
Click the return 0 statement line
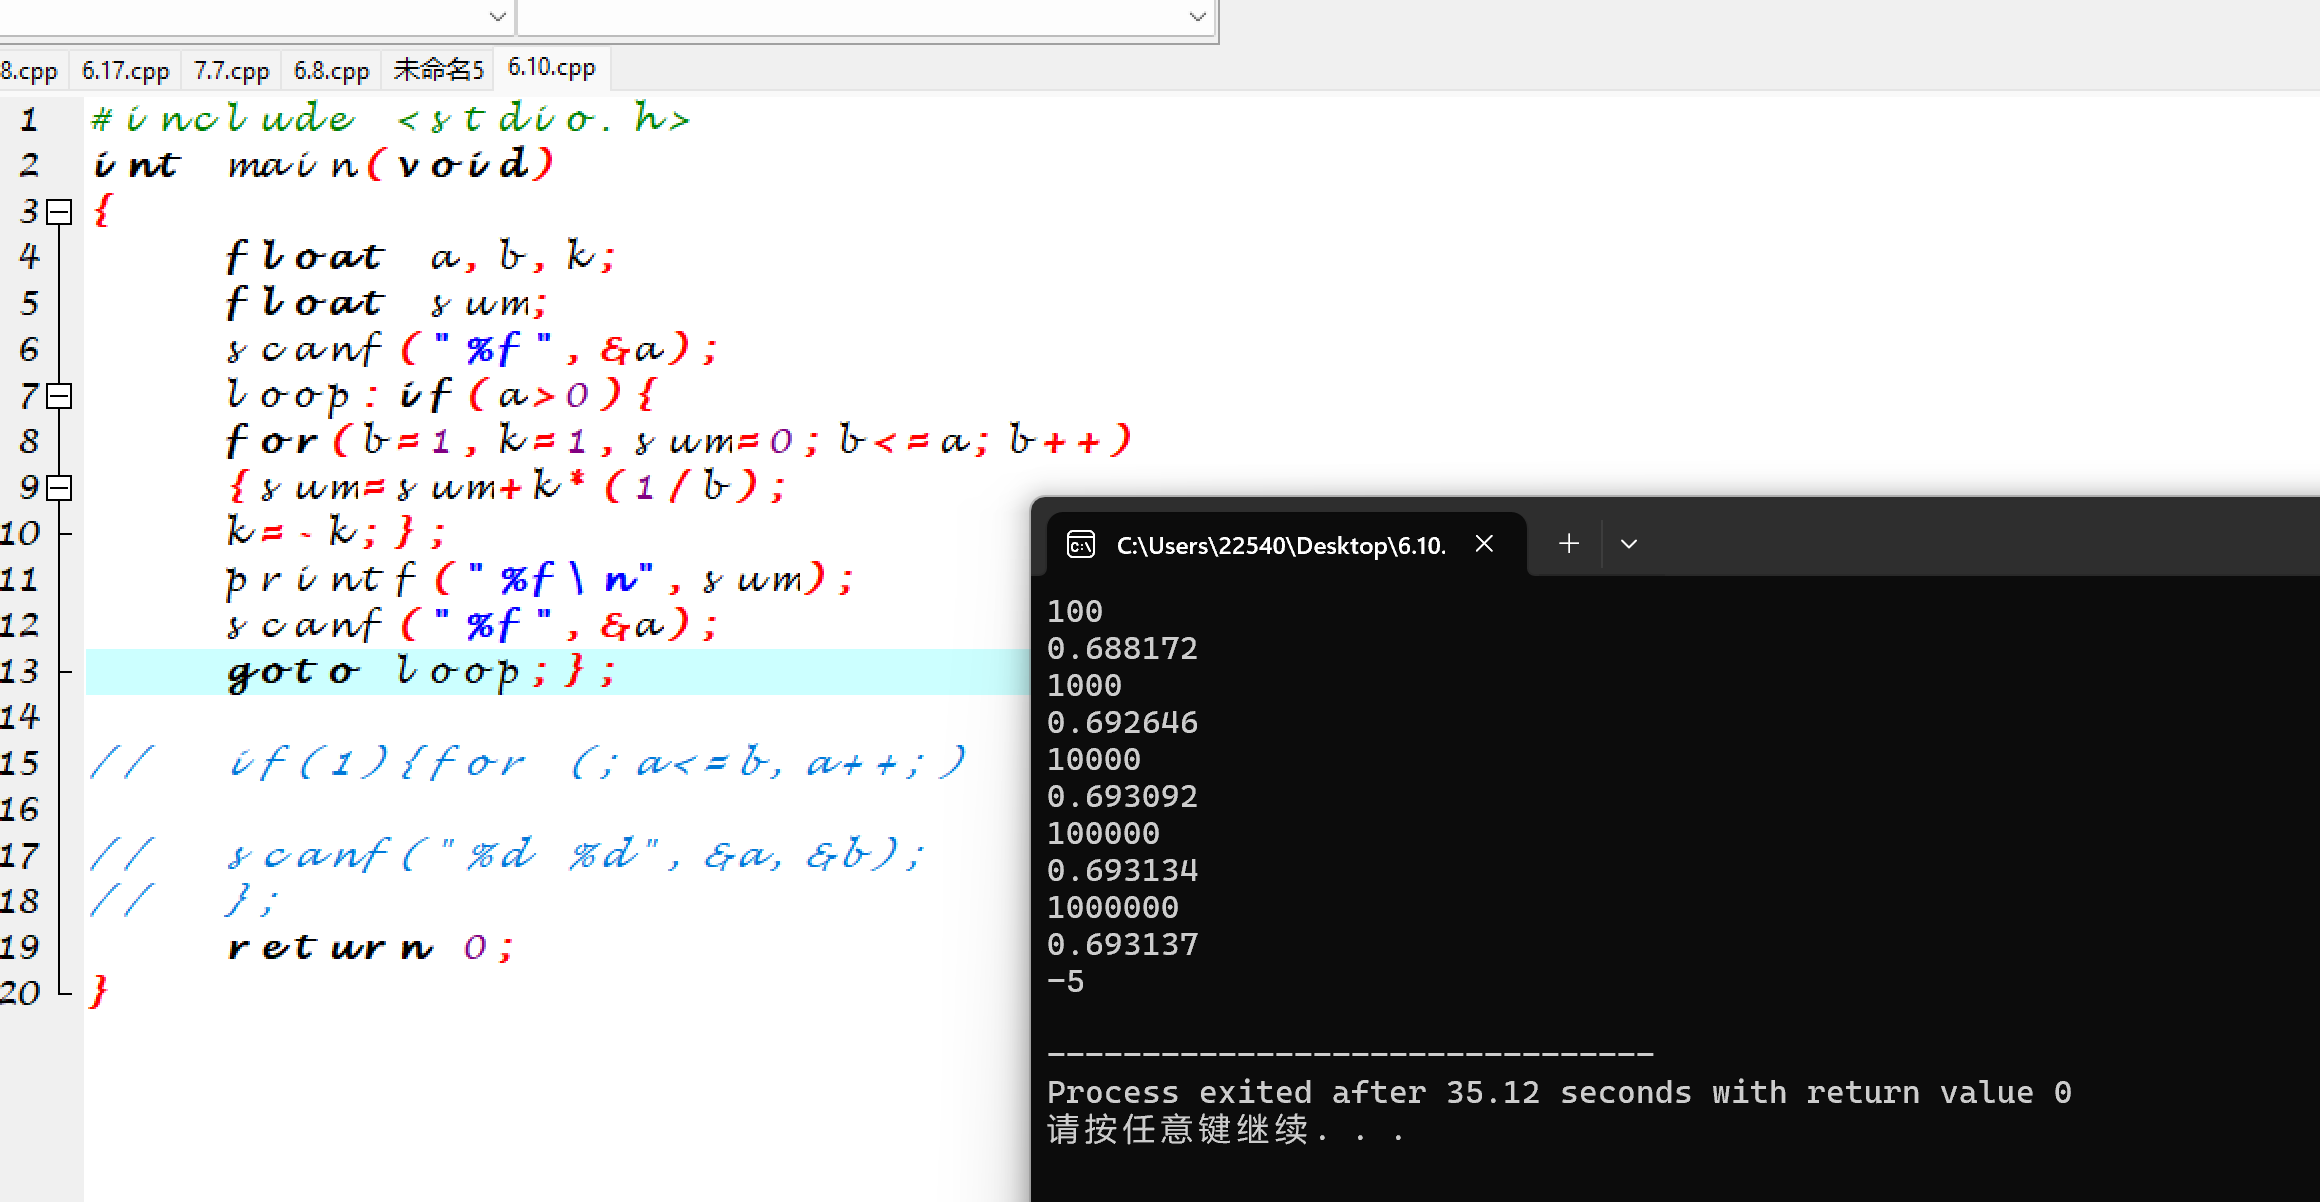click(370, 947)
